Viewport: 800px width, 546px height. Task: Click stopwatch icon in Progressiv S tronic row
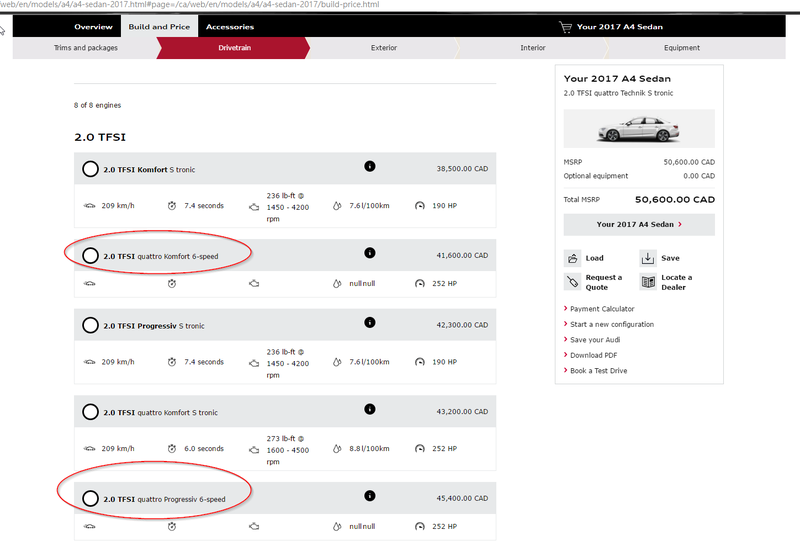(172, 362)
